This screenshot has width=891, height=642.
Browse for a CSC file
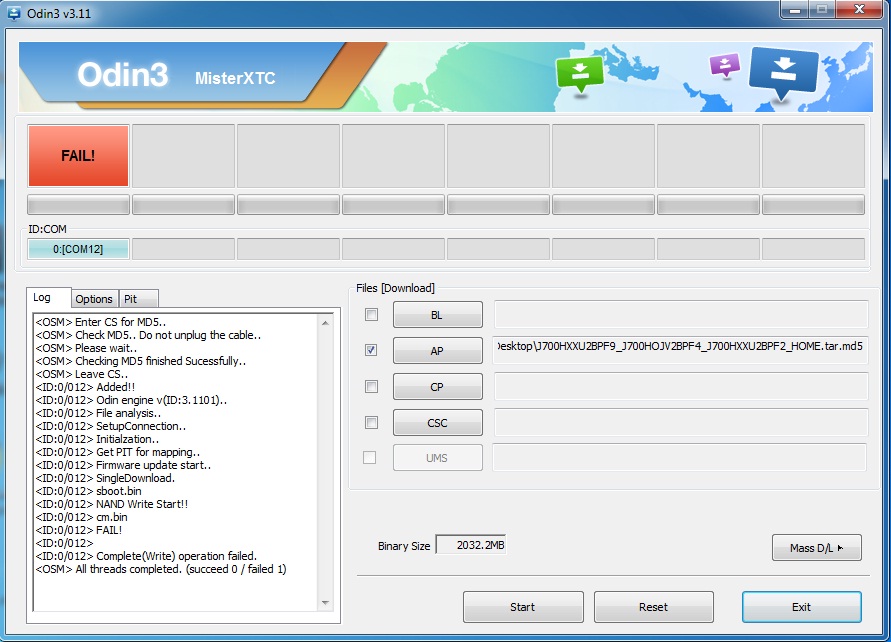438,423
